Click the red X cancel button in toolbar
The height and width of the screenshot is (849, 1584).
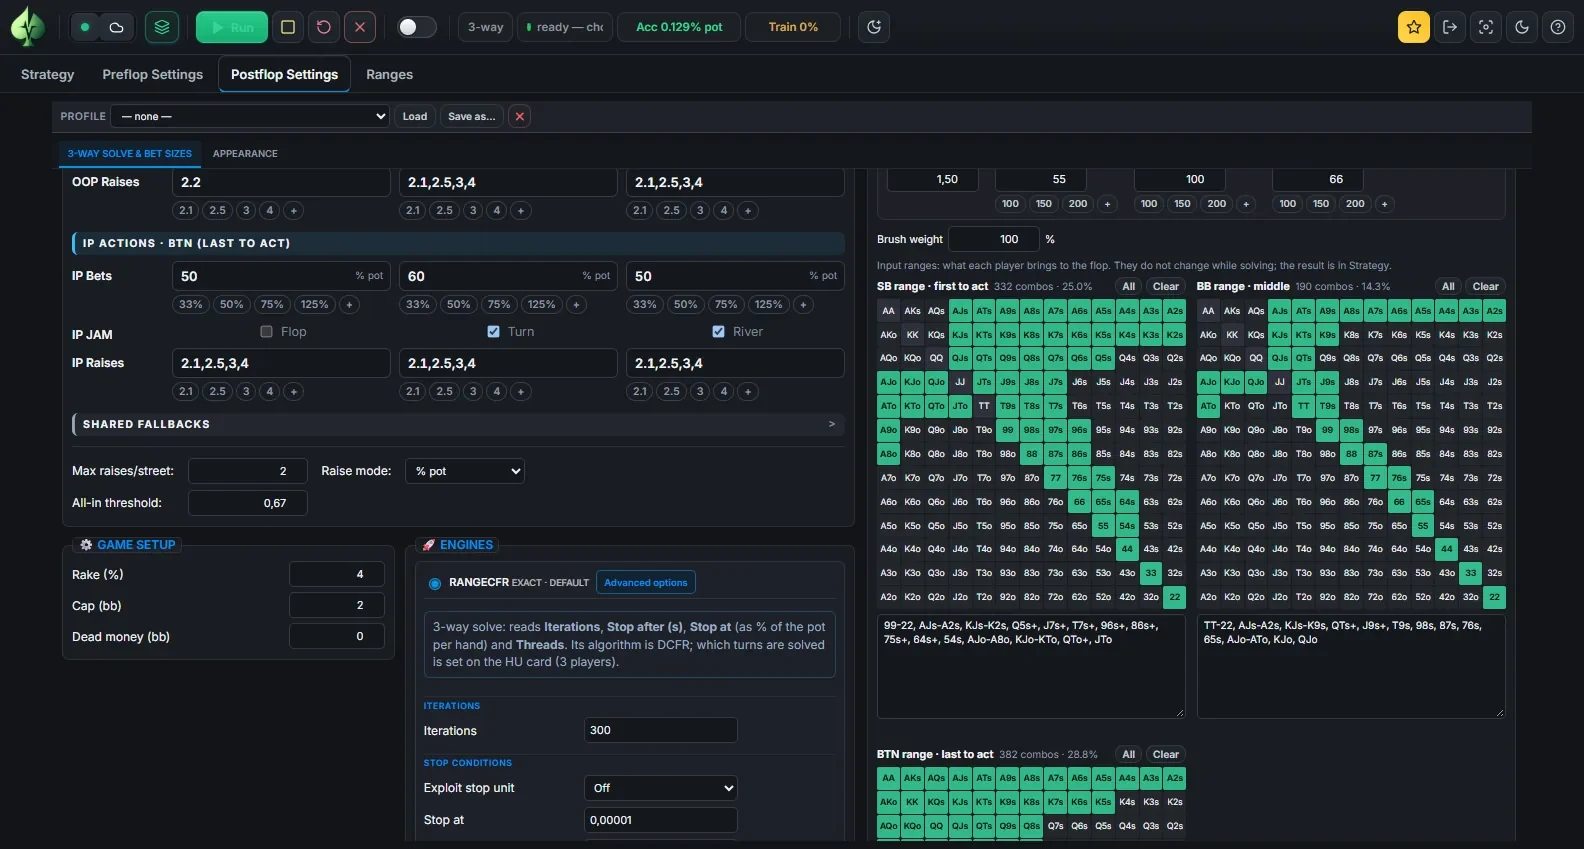[360, 27]
